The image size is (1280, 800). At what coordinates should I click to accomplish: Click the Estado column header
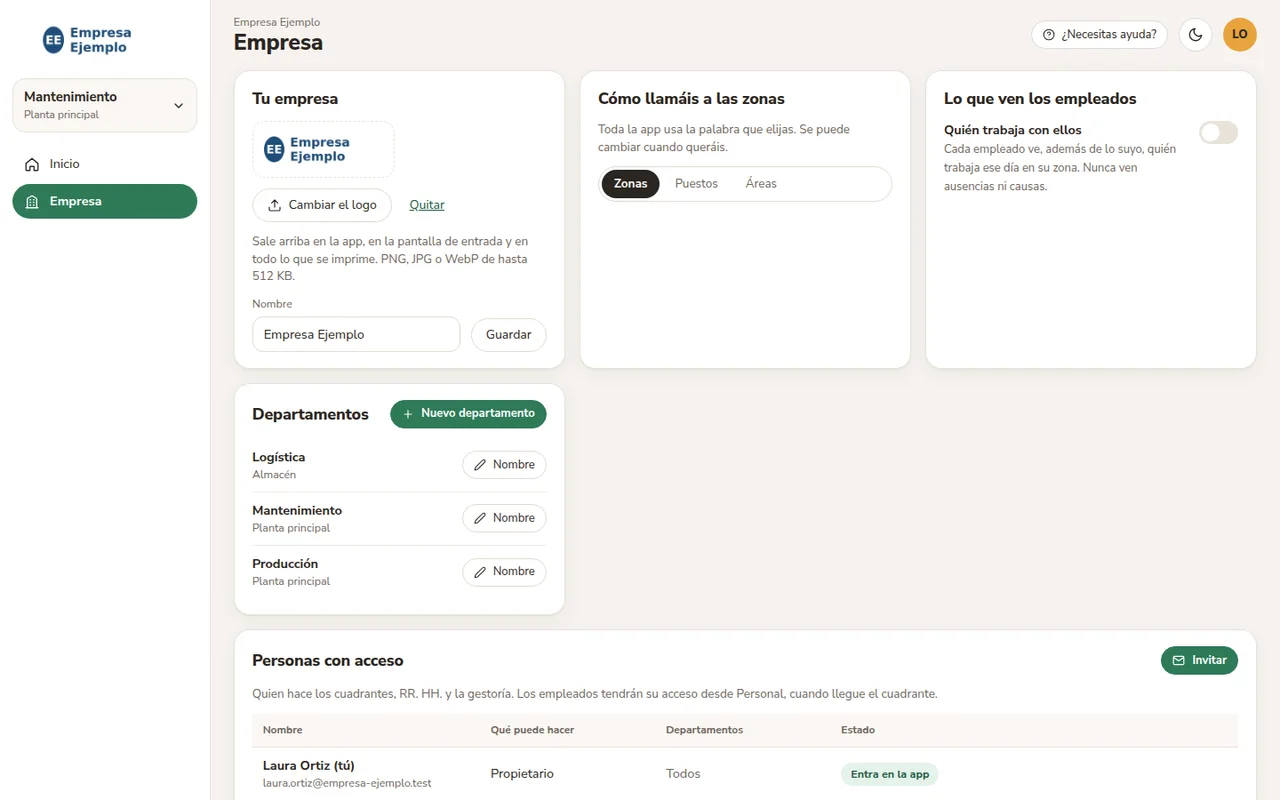[858, 730]
